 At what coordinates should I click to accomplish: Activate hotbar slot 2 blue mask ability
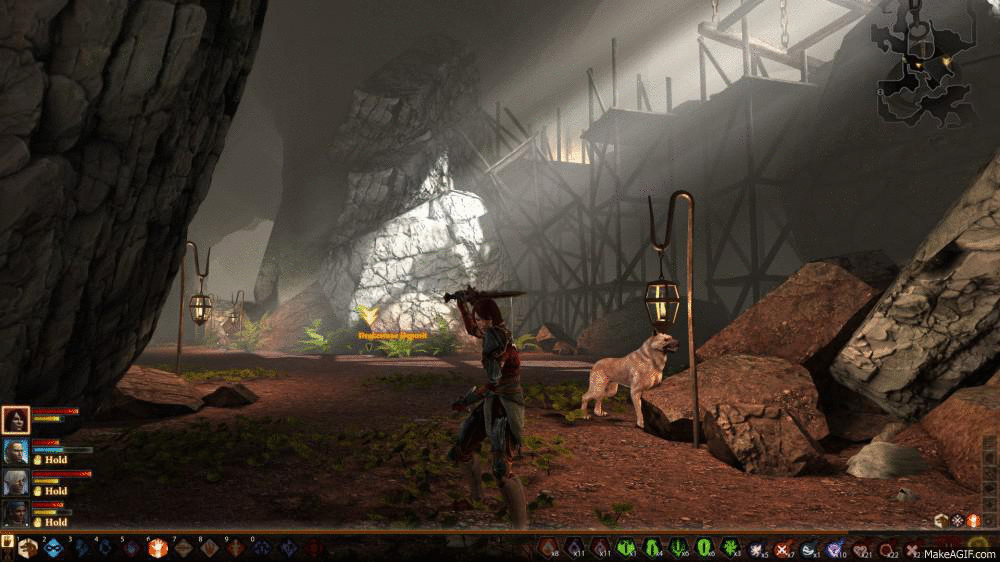pos(54,548)
